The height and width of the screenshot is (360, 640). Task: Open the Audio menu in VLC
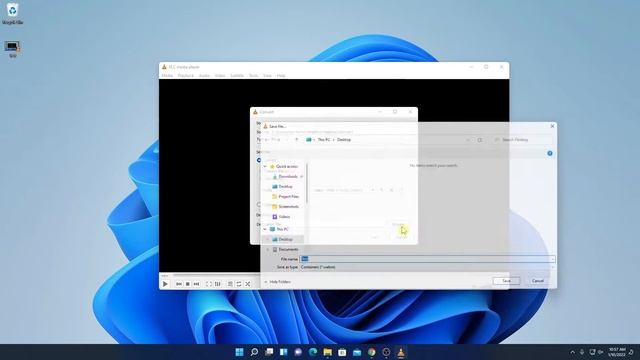point(204,76)
